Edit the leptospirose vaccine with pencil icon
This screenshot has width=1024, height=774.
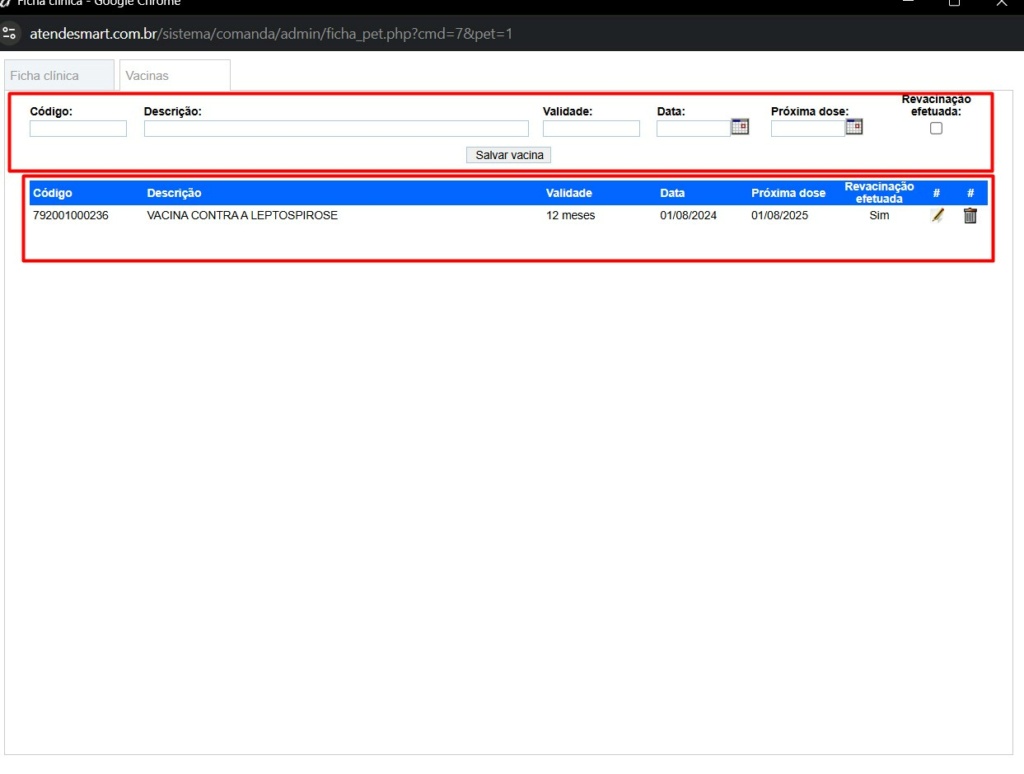click(x=937, y=215)
